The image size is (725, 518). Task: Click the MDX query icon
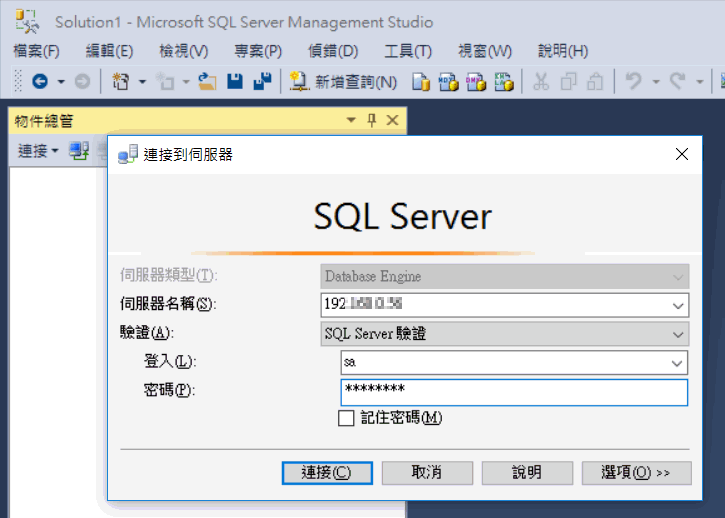click(x=449, y=82)
